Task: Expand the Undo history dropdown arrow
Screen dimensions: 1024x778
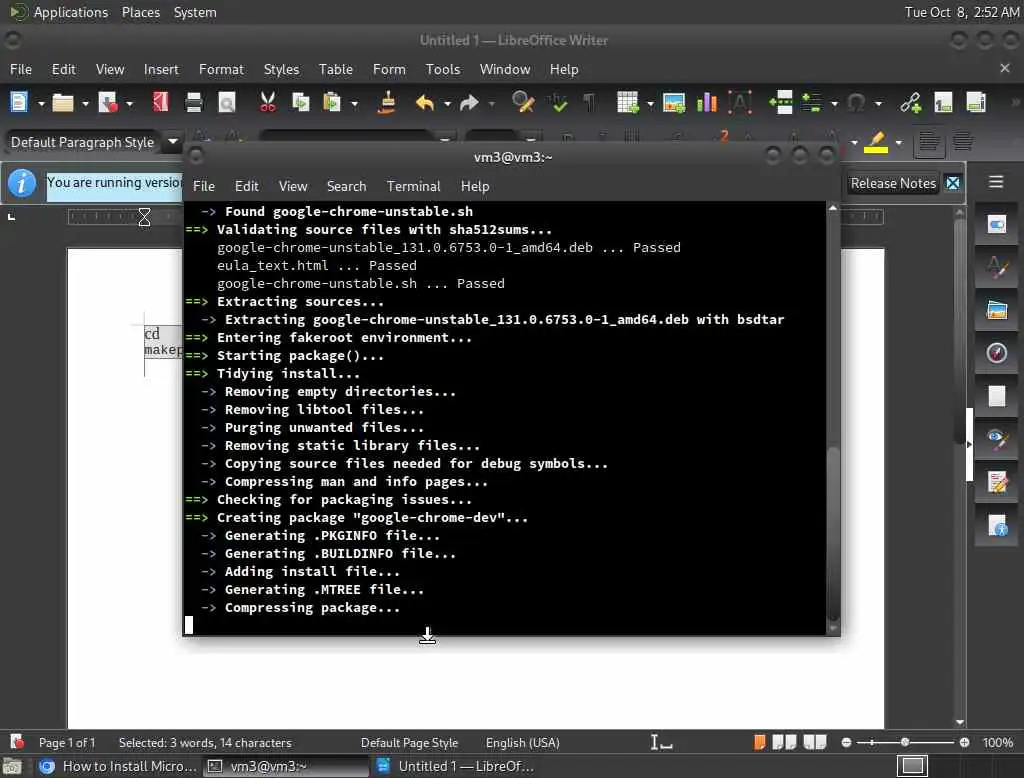Action: pos(447,104)
